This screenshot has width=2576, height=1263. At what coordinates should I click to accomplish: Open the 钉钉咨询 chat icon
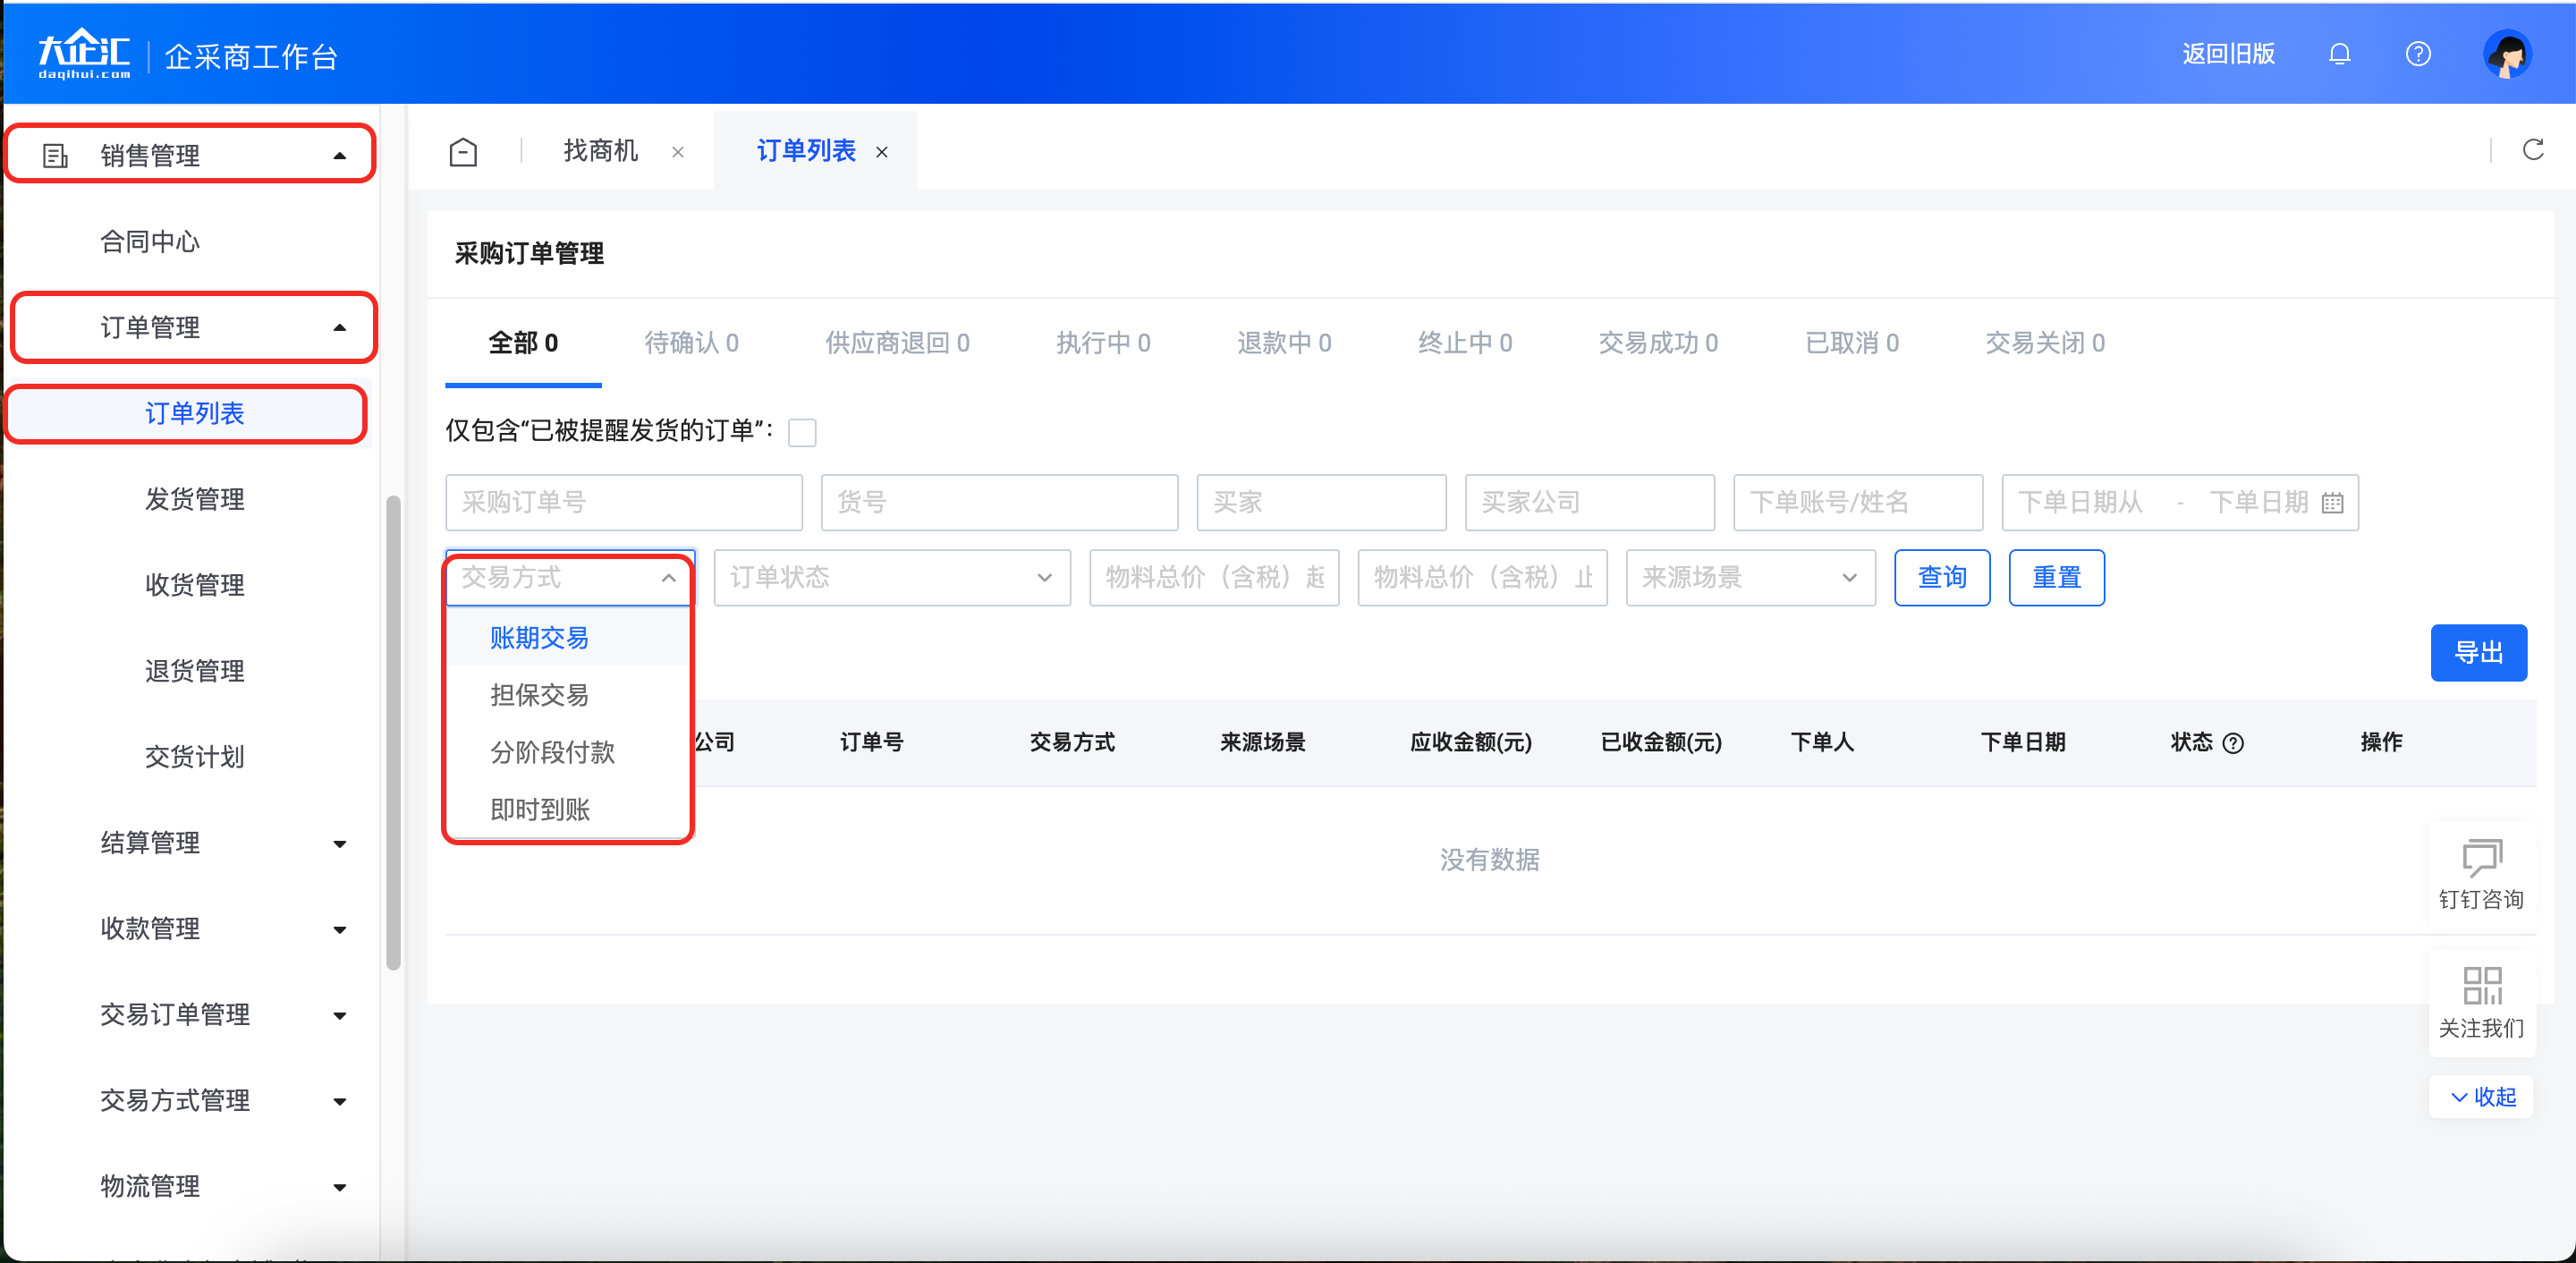point(2481,858)
